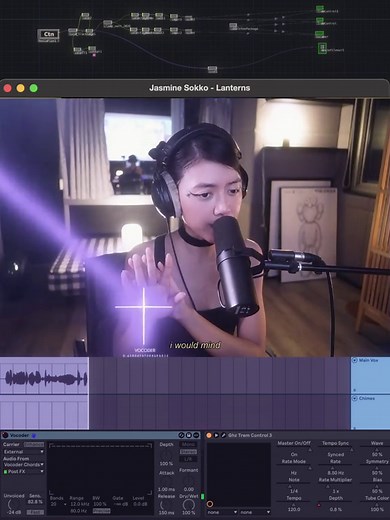390x520 pixels.
Task: Click the video at the VOCODER overlay label
Action: coord(145,350)
